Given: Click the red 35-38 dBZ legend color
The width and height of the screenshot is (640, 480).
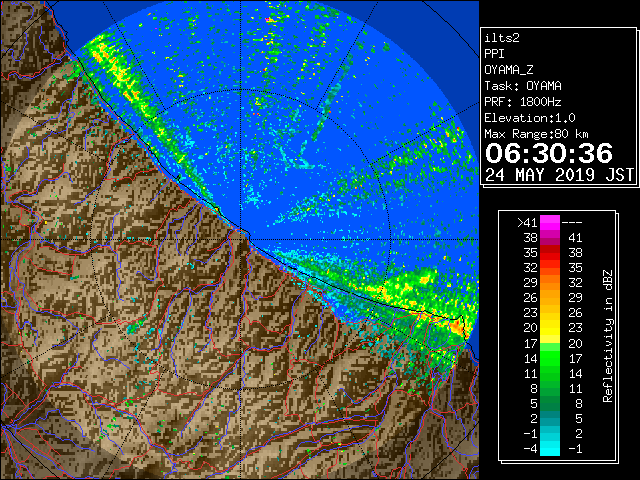Looking at the screenshot, I should tap(550, 253).
